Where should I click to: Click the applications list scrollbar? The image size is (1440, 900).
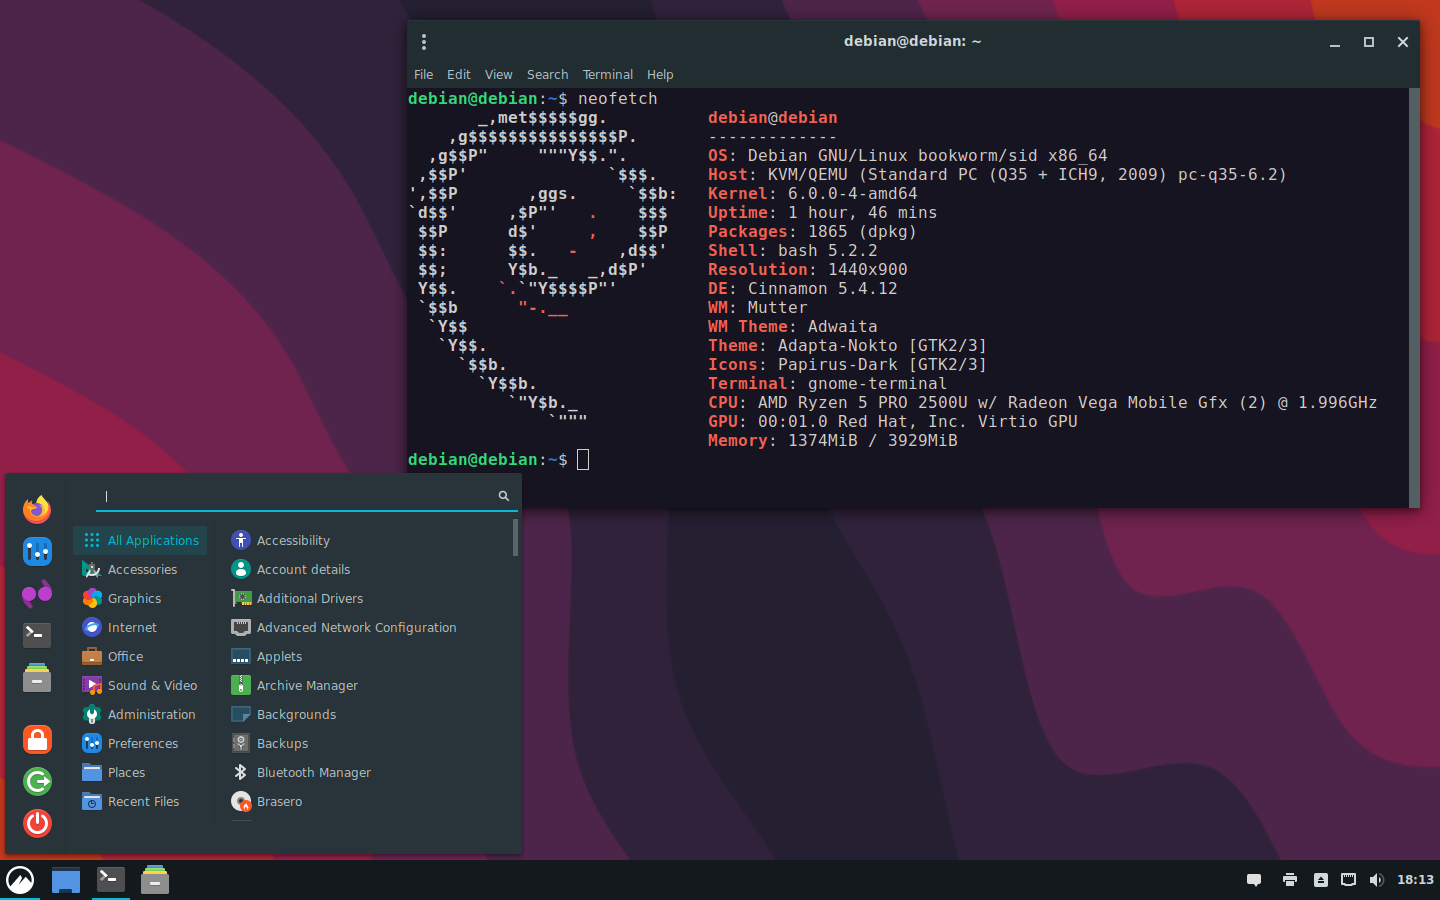(x=515, y=537)
